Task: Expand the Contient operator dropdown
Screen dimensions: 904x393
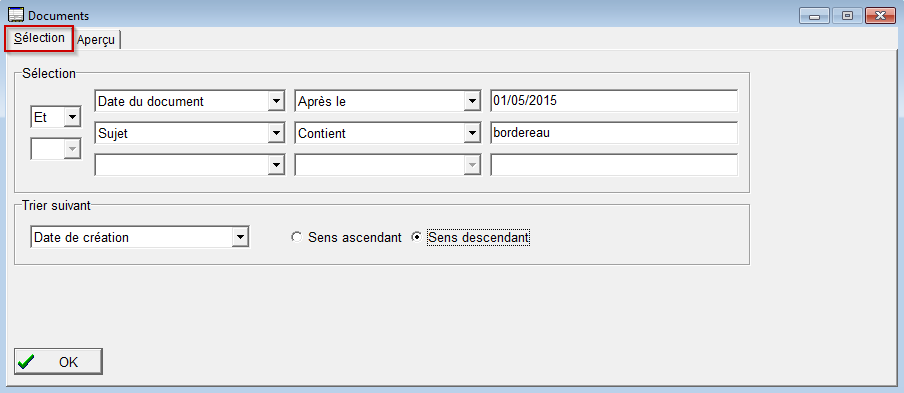Action: click(x=387, y=134)
